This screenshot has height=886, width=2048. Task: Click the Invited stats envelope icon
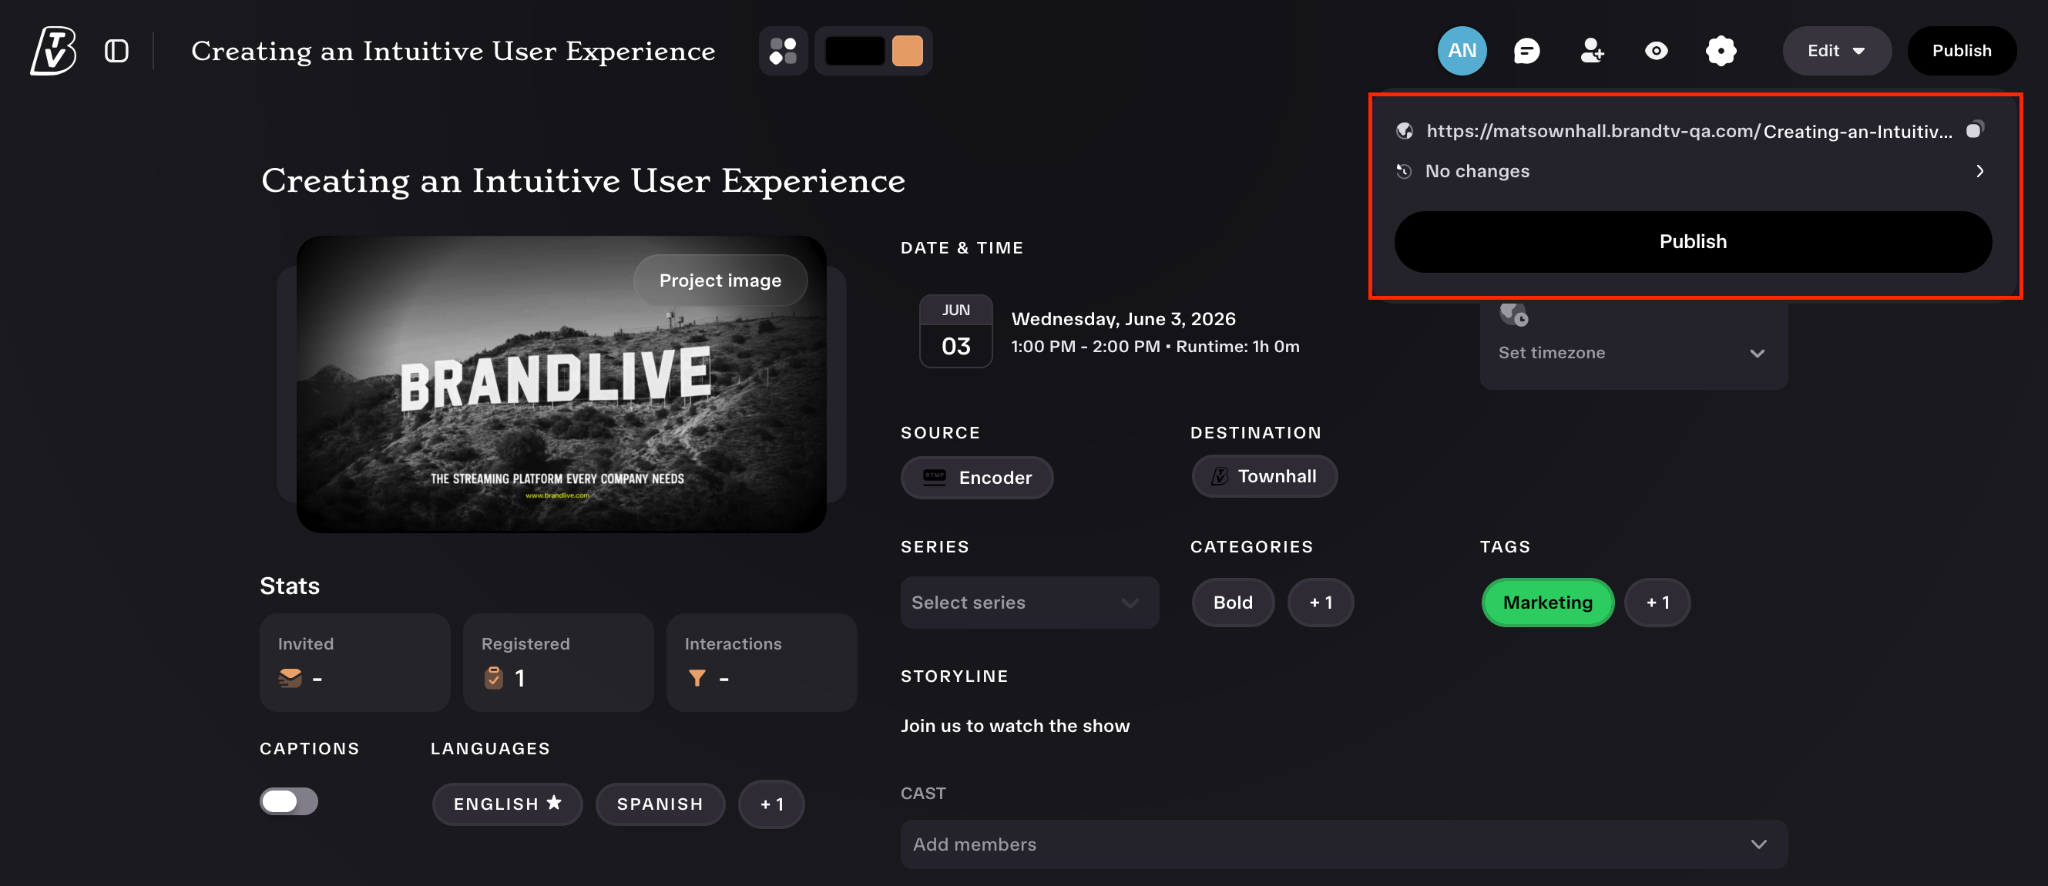(x=290, y=678)
